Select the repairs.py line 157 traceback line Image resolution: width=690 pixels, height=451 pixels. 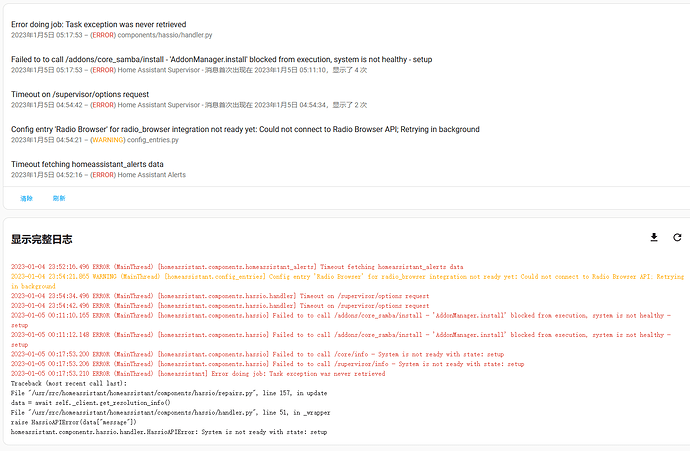coord(169,392)
